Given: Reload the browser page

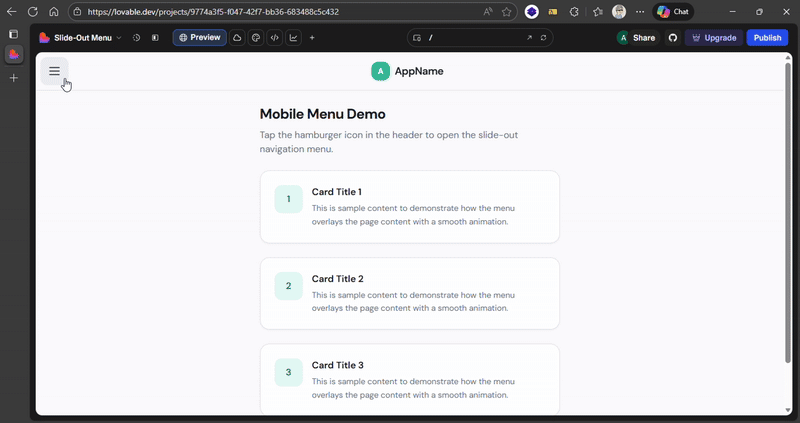Looking at the screenshot, I should (33, 12).
